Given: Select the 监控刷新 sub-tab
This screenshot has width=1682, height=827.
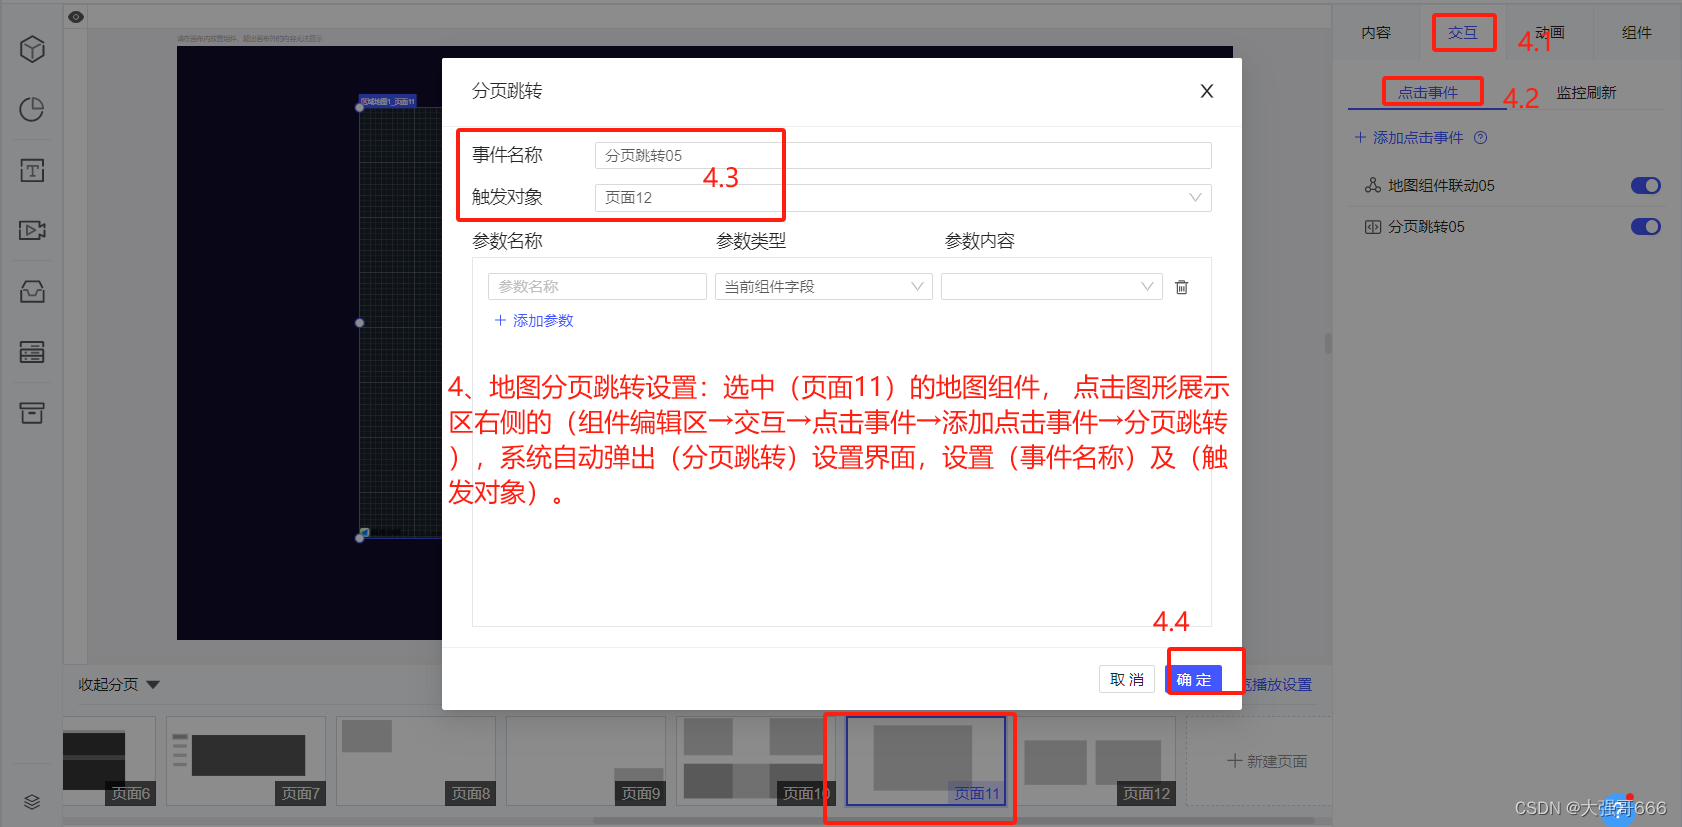Looking at the screenshot, I should tap(1586, 92).
